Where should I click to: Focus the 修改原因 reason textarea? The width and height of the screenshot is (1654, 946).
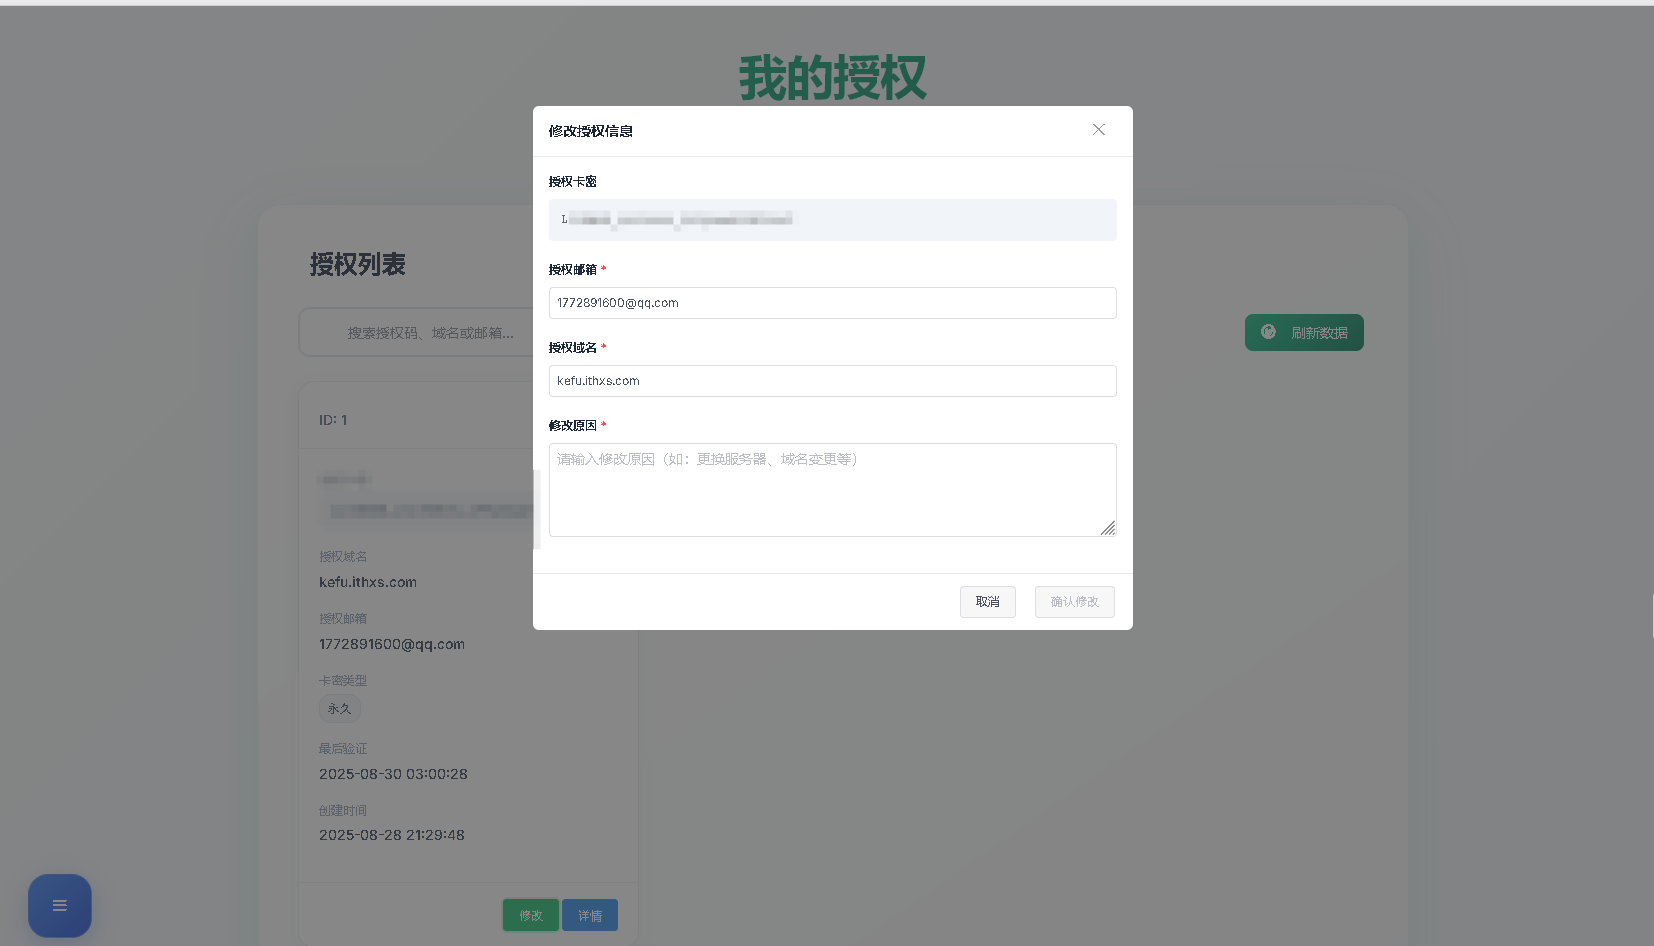(832, 489)
